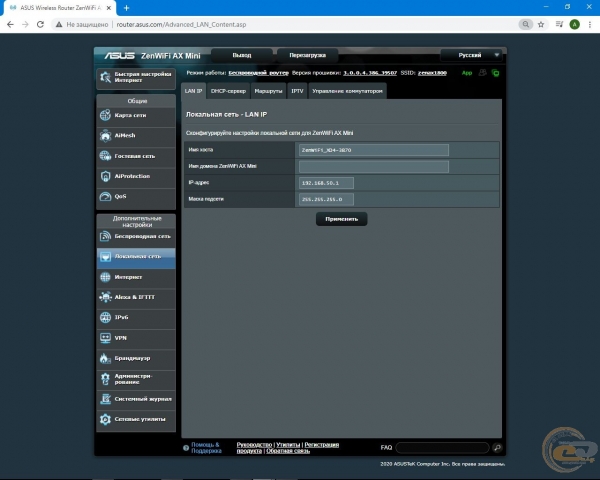Click the Internet (Интернет) globe icon
Image resolution: width=600 pixels, height=480 pixels.
point(105,277)
